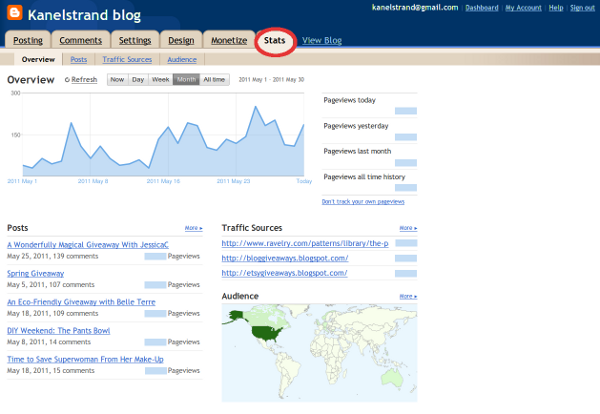Click the Pageviews today label

click(349, 100)
